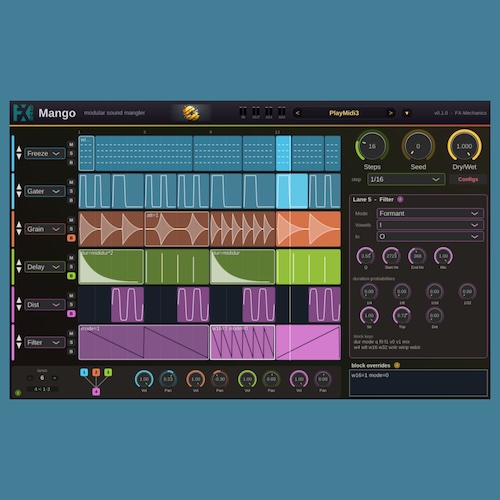Click the pink routing node 4
Image resolution: width=500 pixels, height=500 pixels.
click(x=96, y=392)
